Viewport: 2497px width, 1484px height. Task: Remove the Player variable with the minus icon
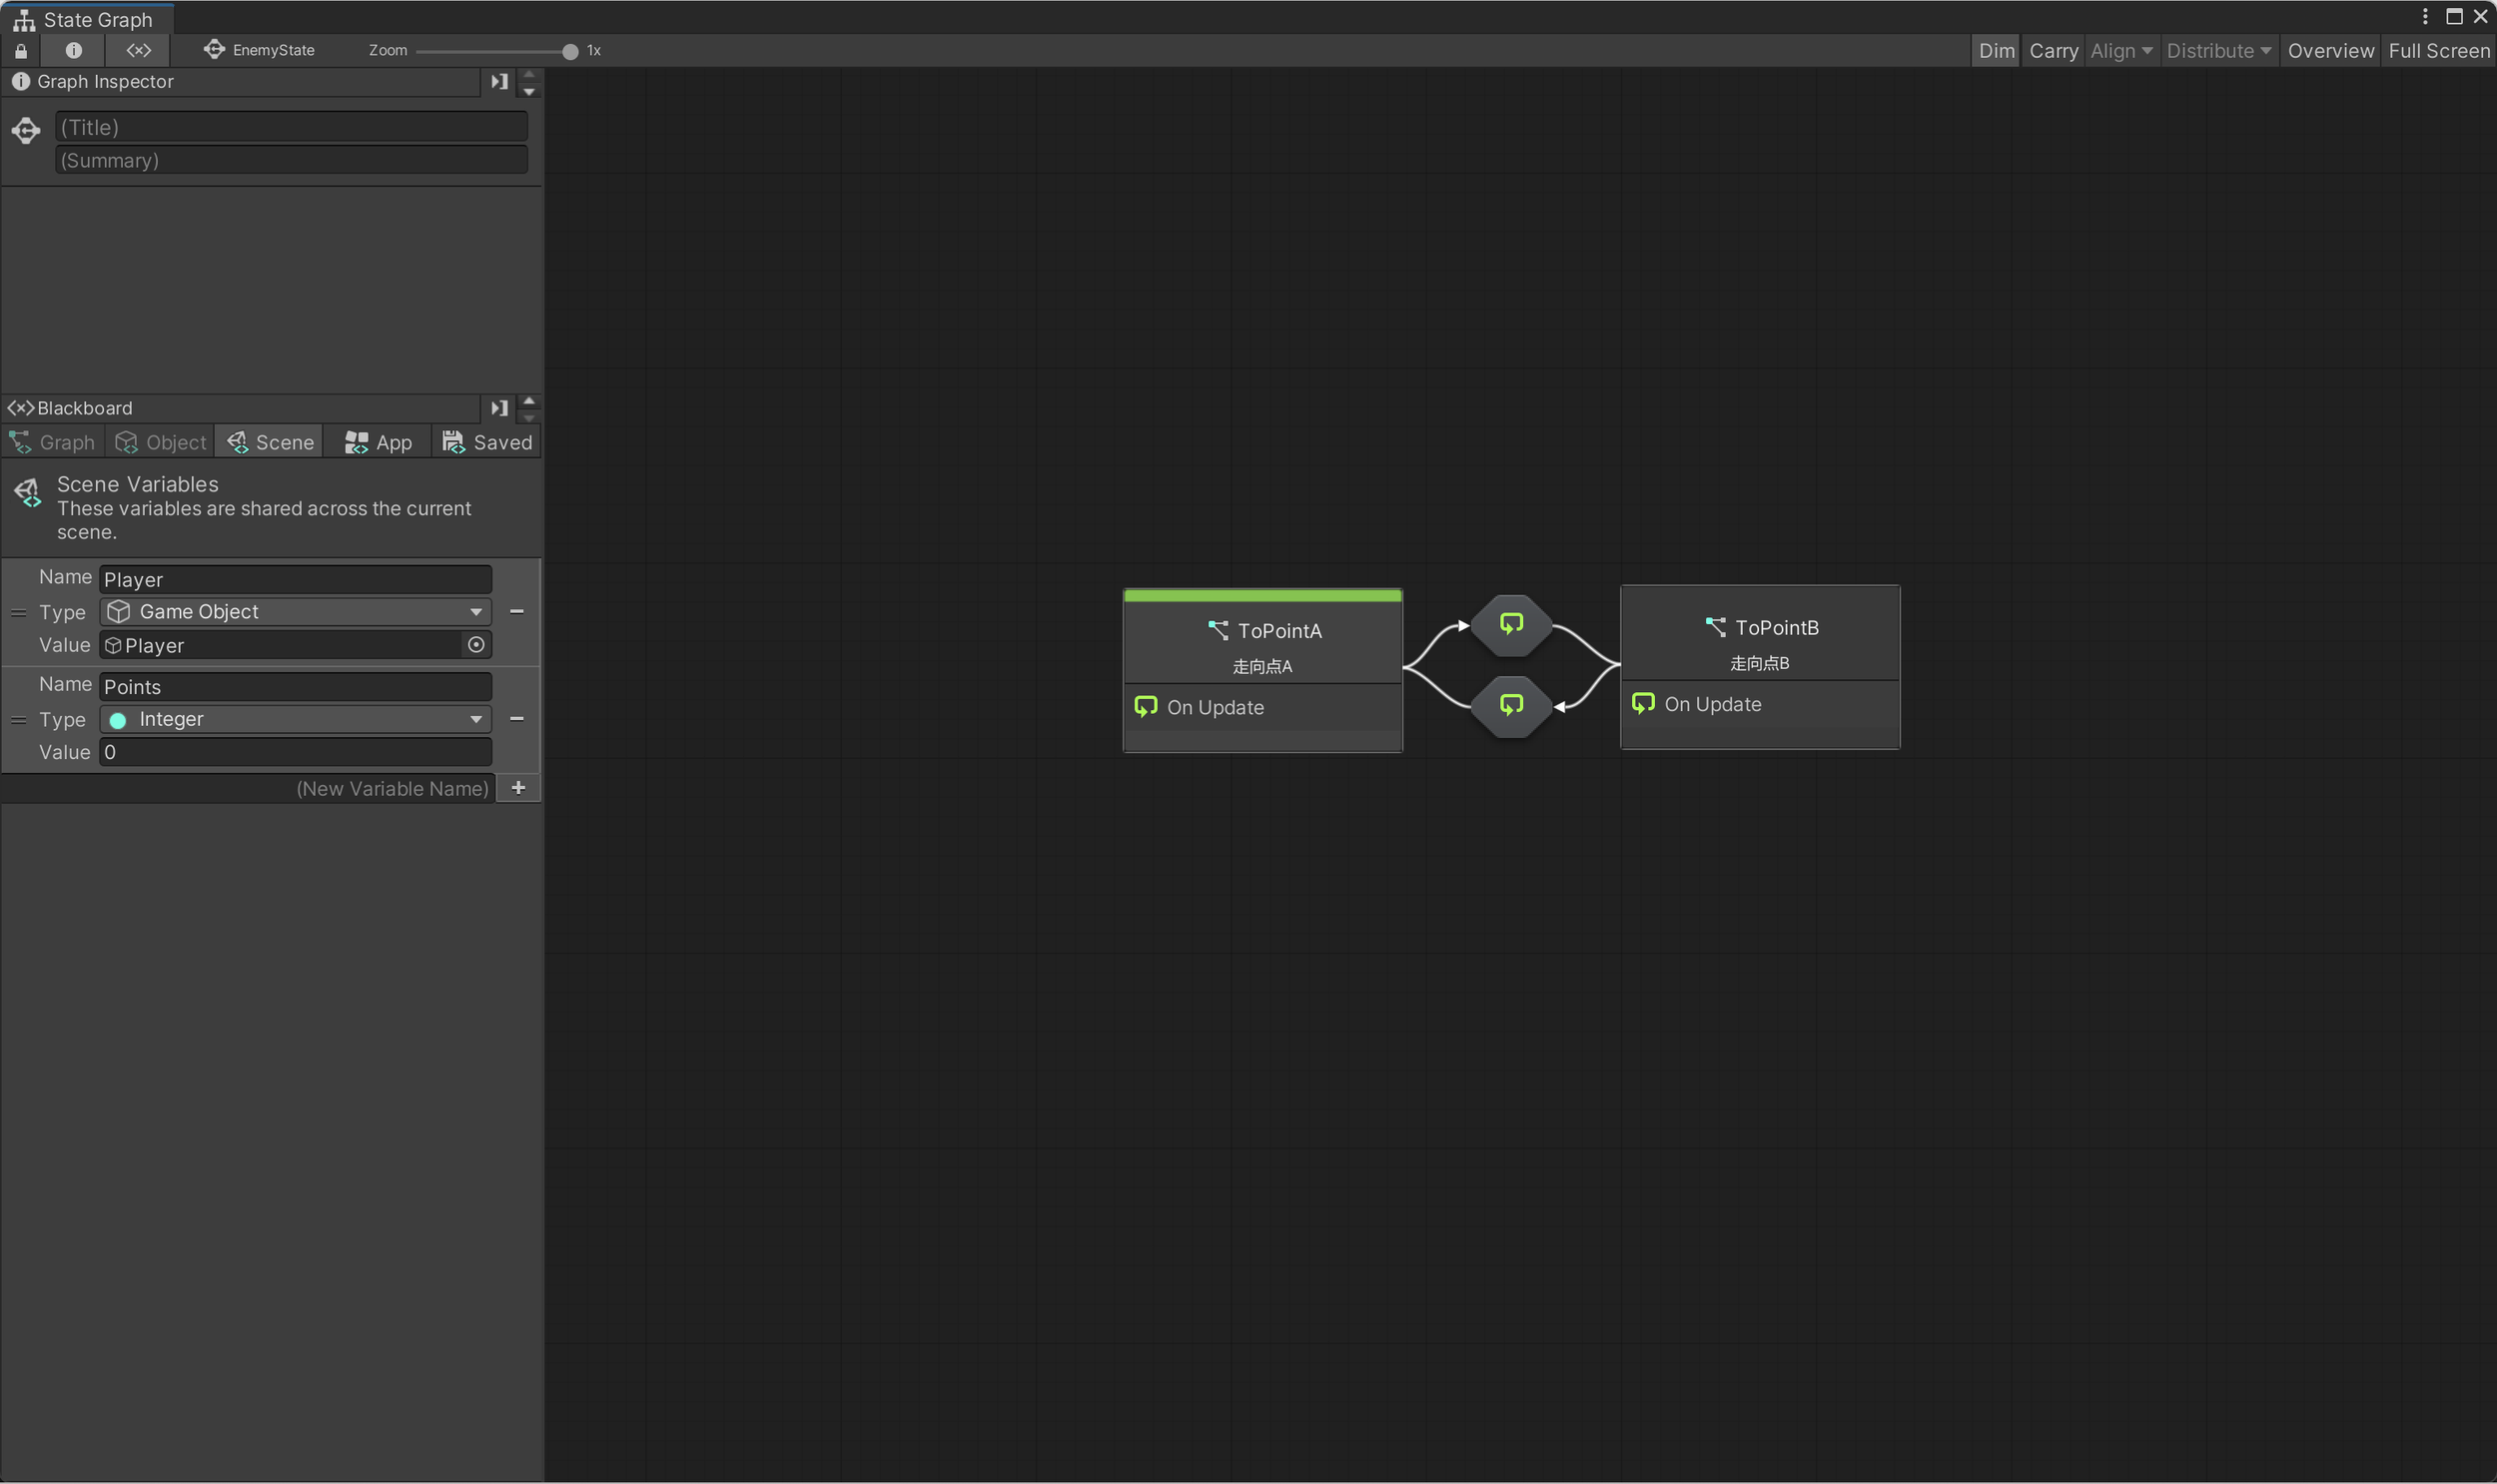pyautogui.click(x=517, y=611)
